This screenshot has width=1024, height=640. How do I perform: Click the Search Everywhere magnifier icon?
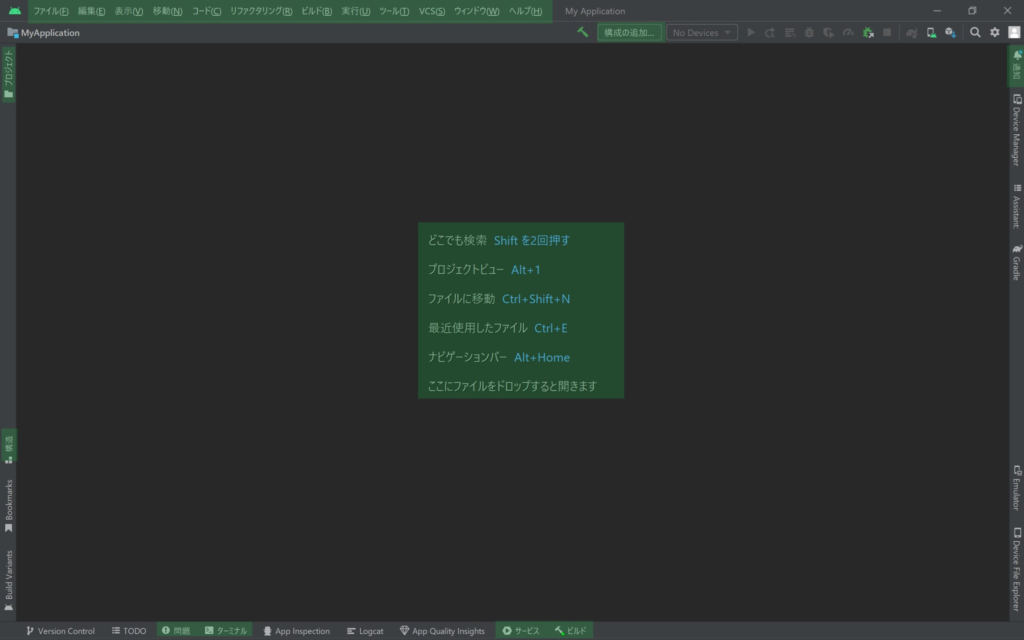(x=975, y=33)
